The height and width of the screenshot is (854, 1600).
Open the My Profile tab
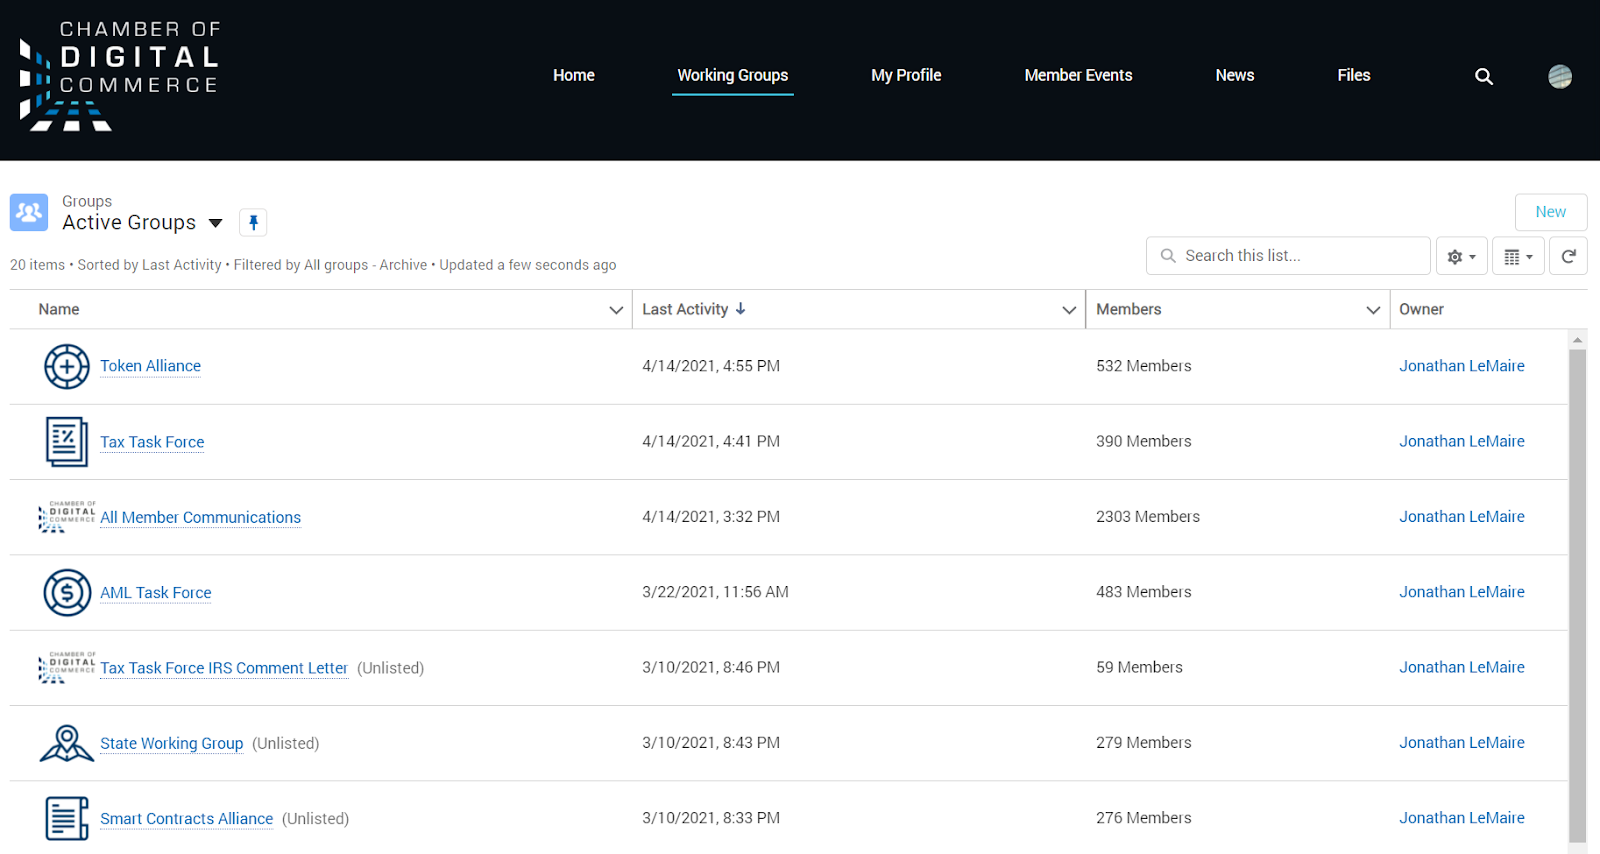point(906,75)
